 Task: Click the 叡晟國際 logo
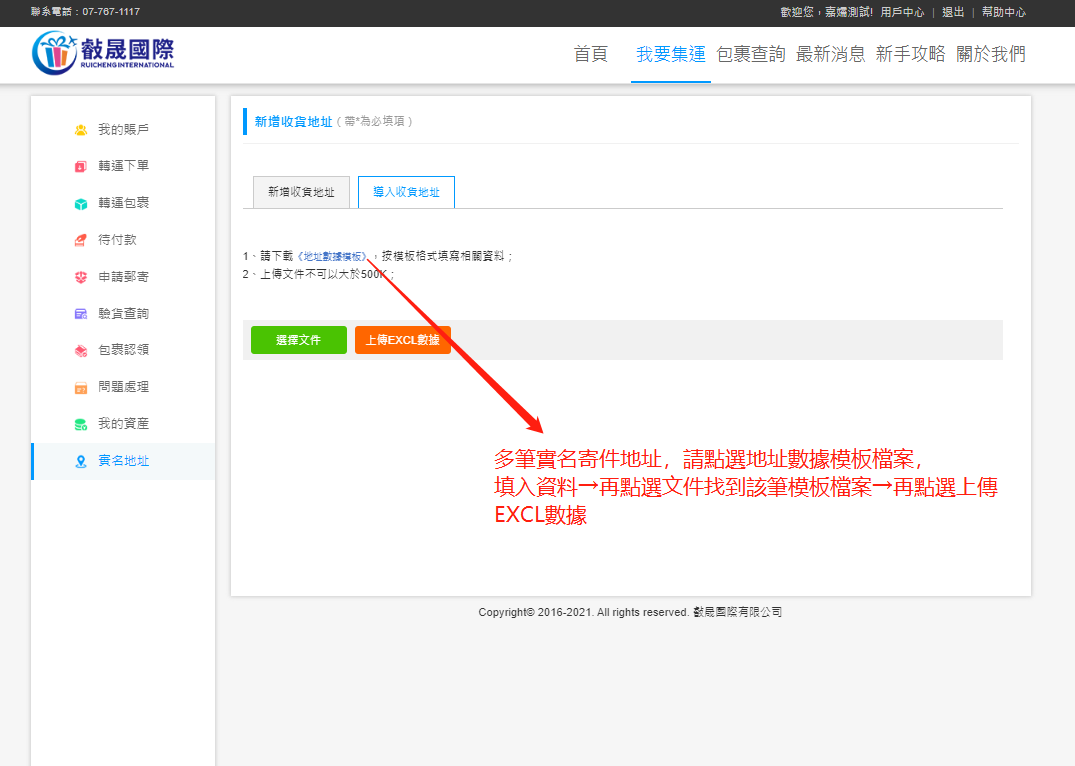tap(104, 53)
